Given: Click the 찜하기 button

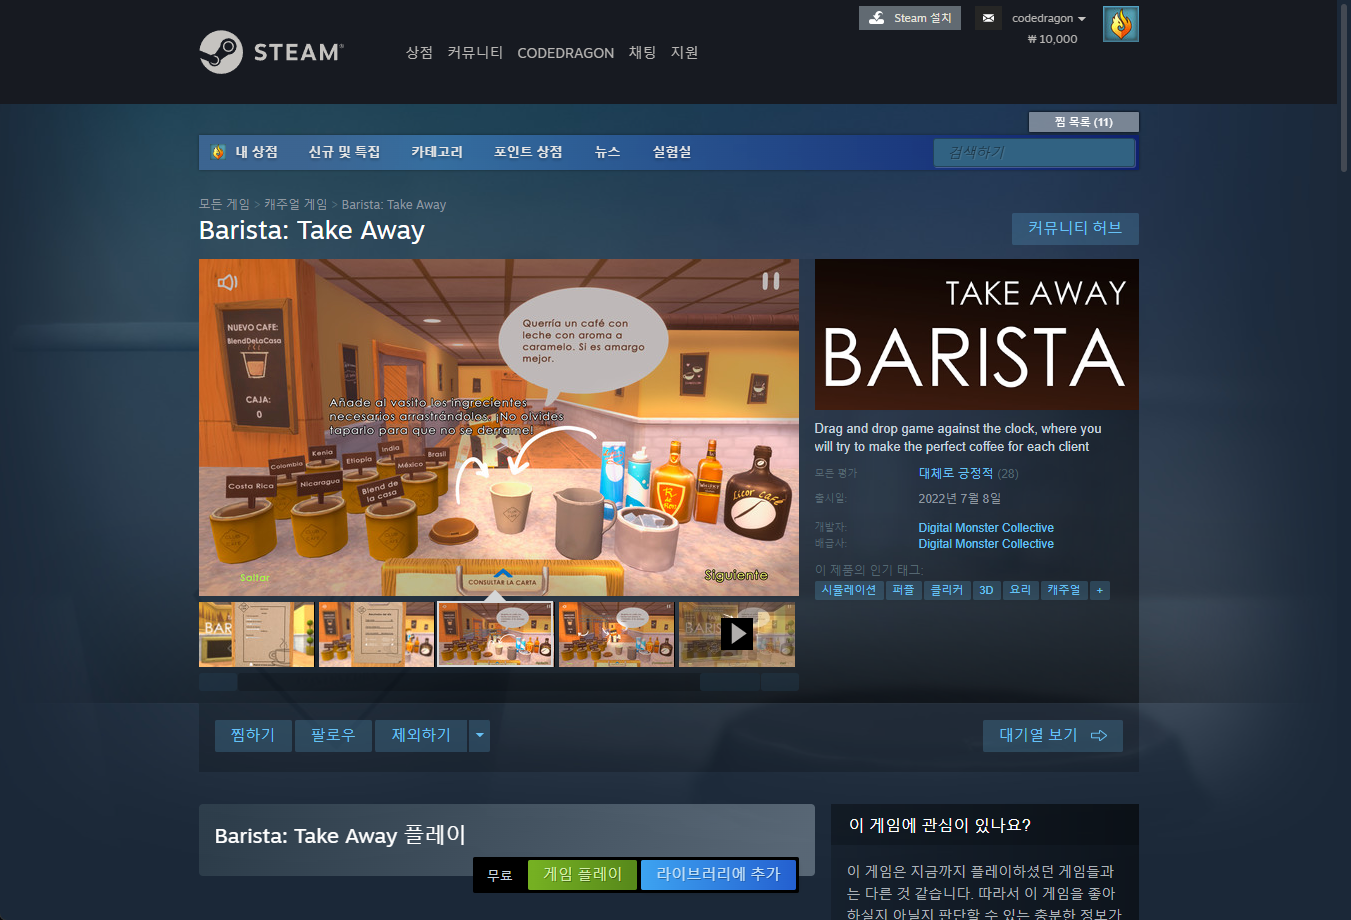Looking at the screenshot, I should point(253,735).
